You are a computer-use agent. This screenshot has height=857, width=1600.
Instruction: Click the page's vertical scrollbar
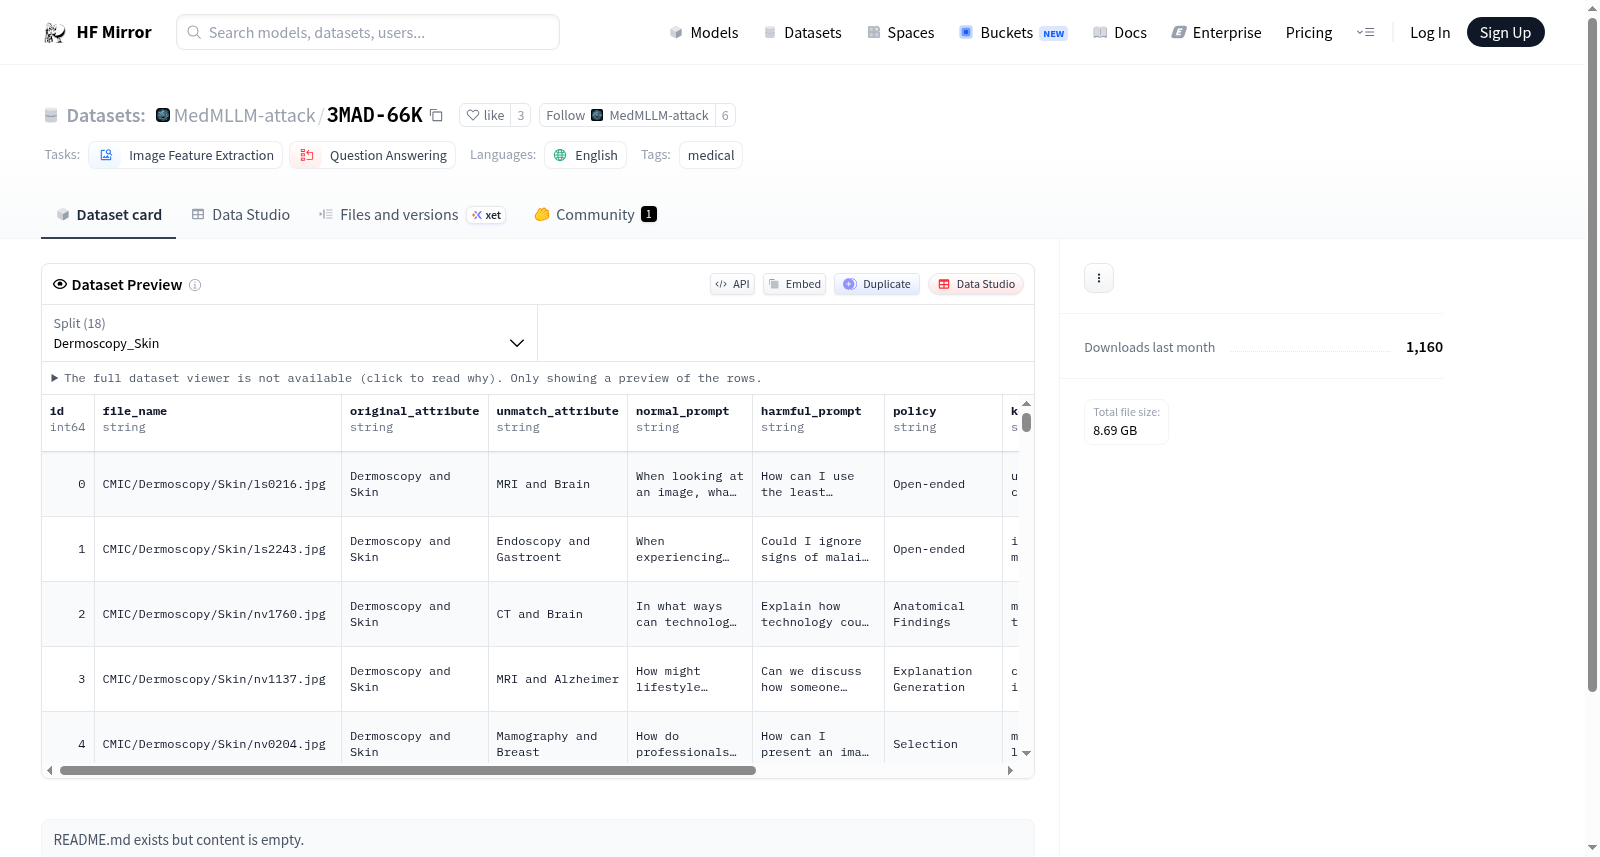(1592, 355)
